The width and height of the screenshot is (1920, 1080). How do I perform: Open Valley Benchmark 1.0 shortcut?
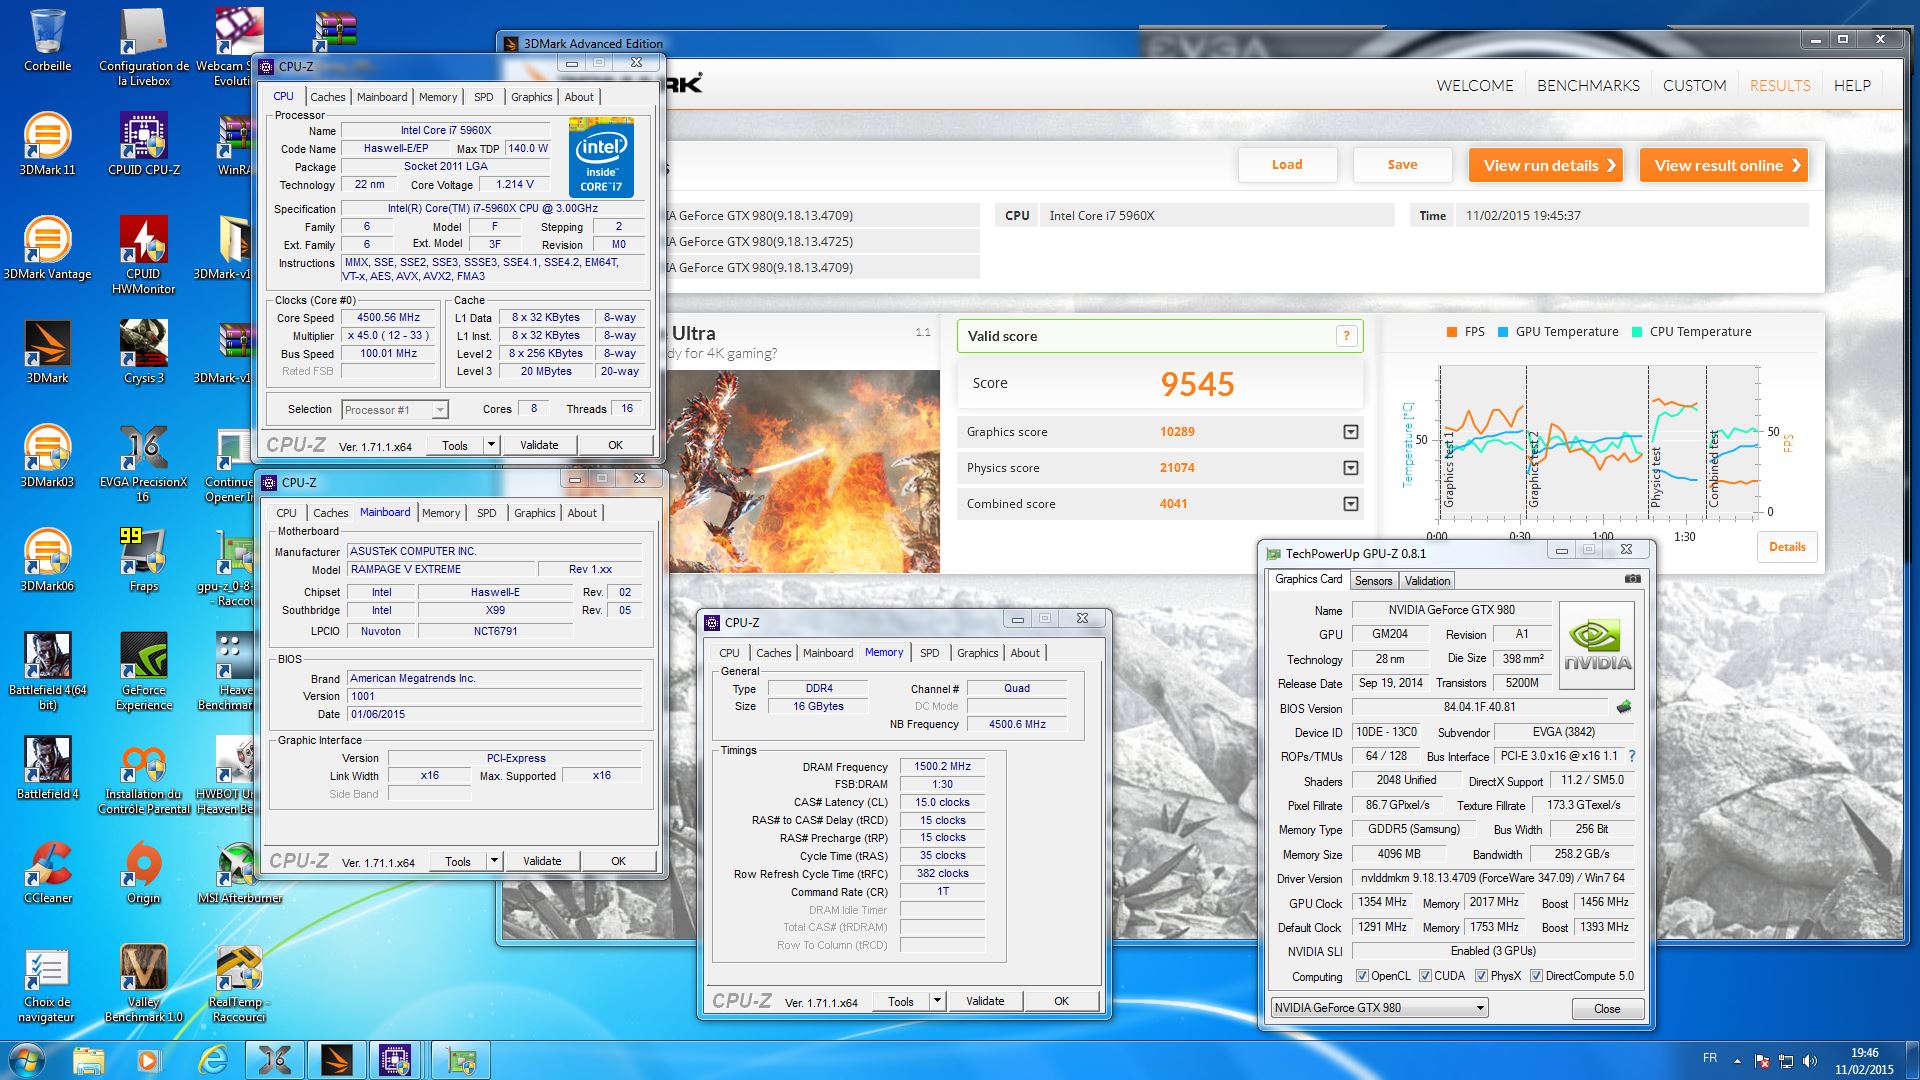pyautogui.click(x=144, y=983)
